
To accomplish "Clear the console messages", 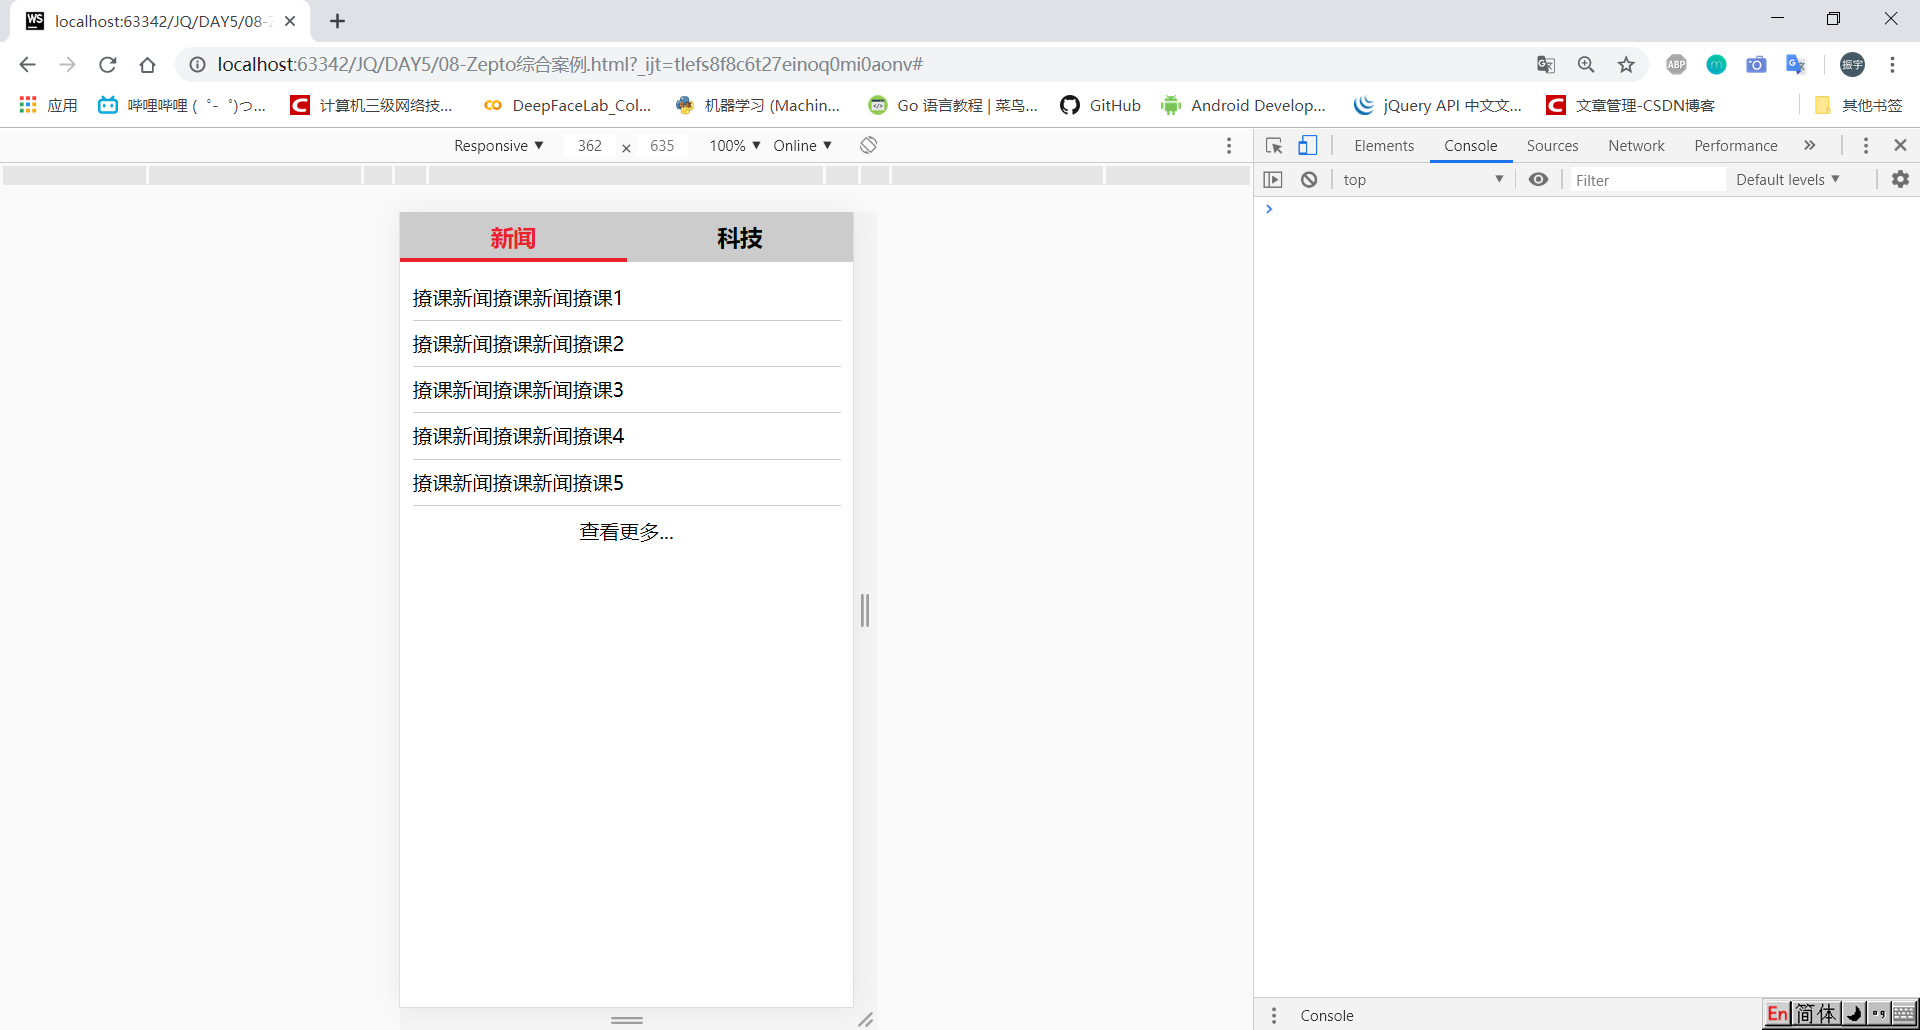I will (x=1309, y=179).
